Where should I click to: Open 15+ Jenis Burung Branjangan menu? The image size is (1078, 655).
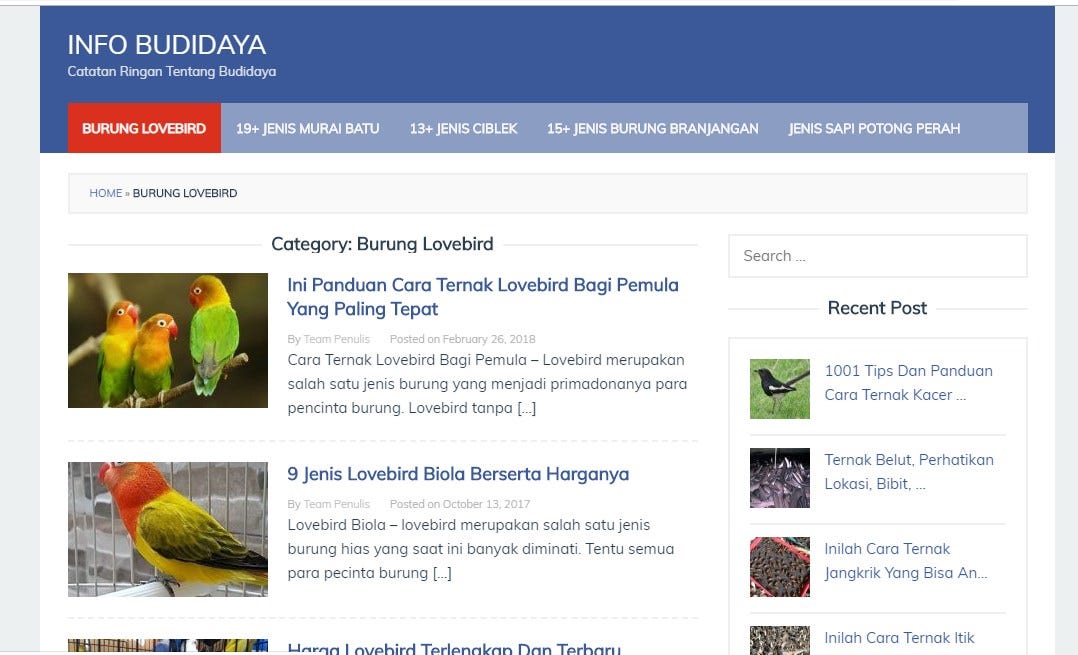coord(652,129)
